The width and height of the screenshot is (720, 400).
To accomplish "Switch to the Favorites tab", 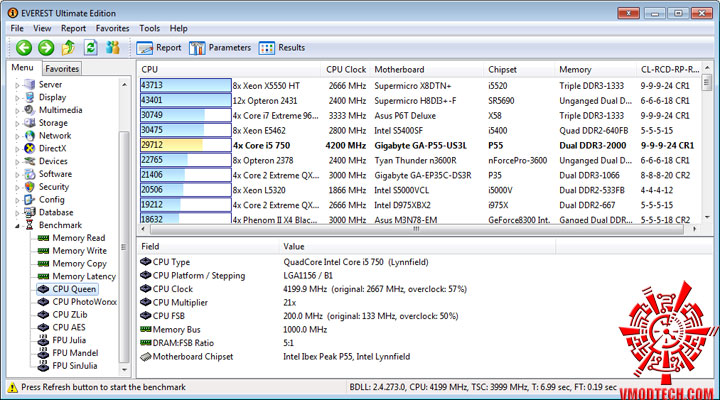I will pos(62,68).
